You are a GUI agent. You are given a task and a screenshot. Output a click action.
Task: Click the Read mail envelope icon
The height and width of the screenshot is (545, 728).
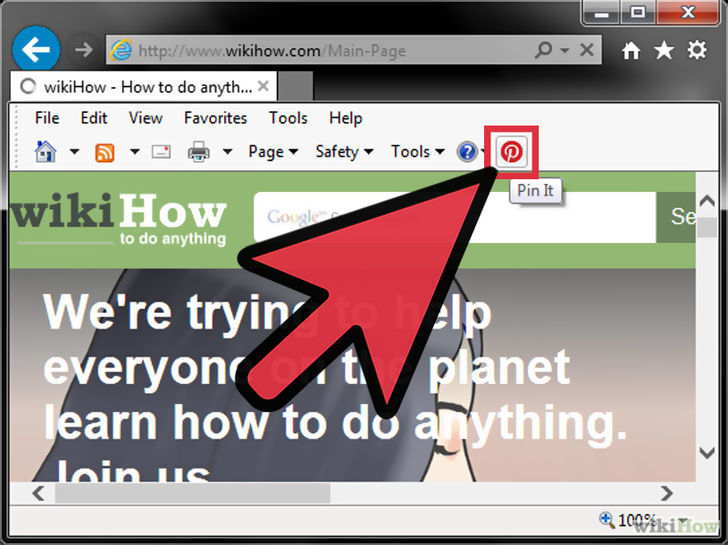161,151
